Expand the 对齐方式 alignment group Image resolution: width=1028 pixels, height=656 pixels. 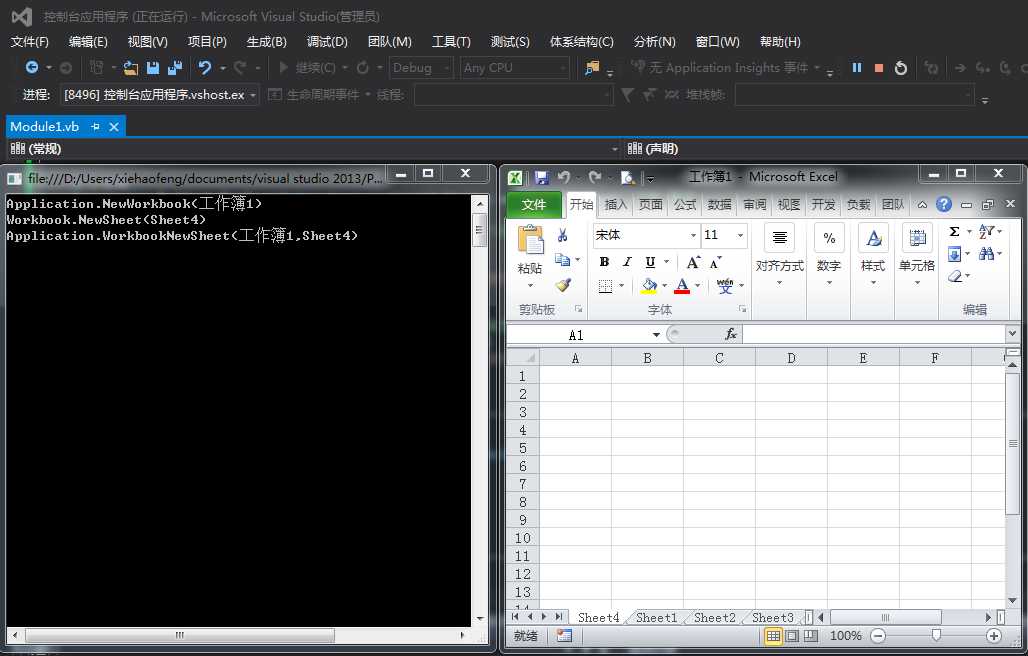[x=780, y=283]
